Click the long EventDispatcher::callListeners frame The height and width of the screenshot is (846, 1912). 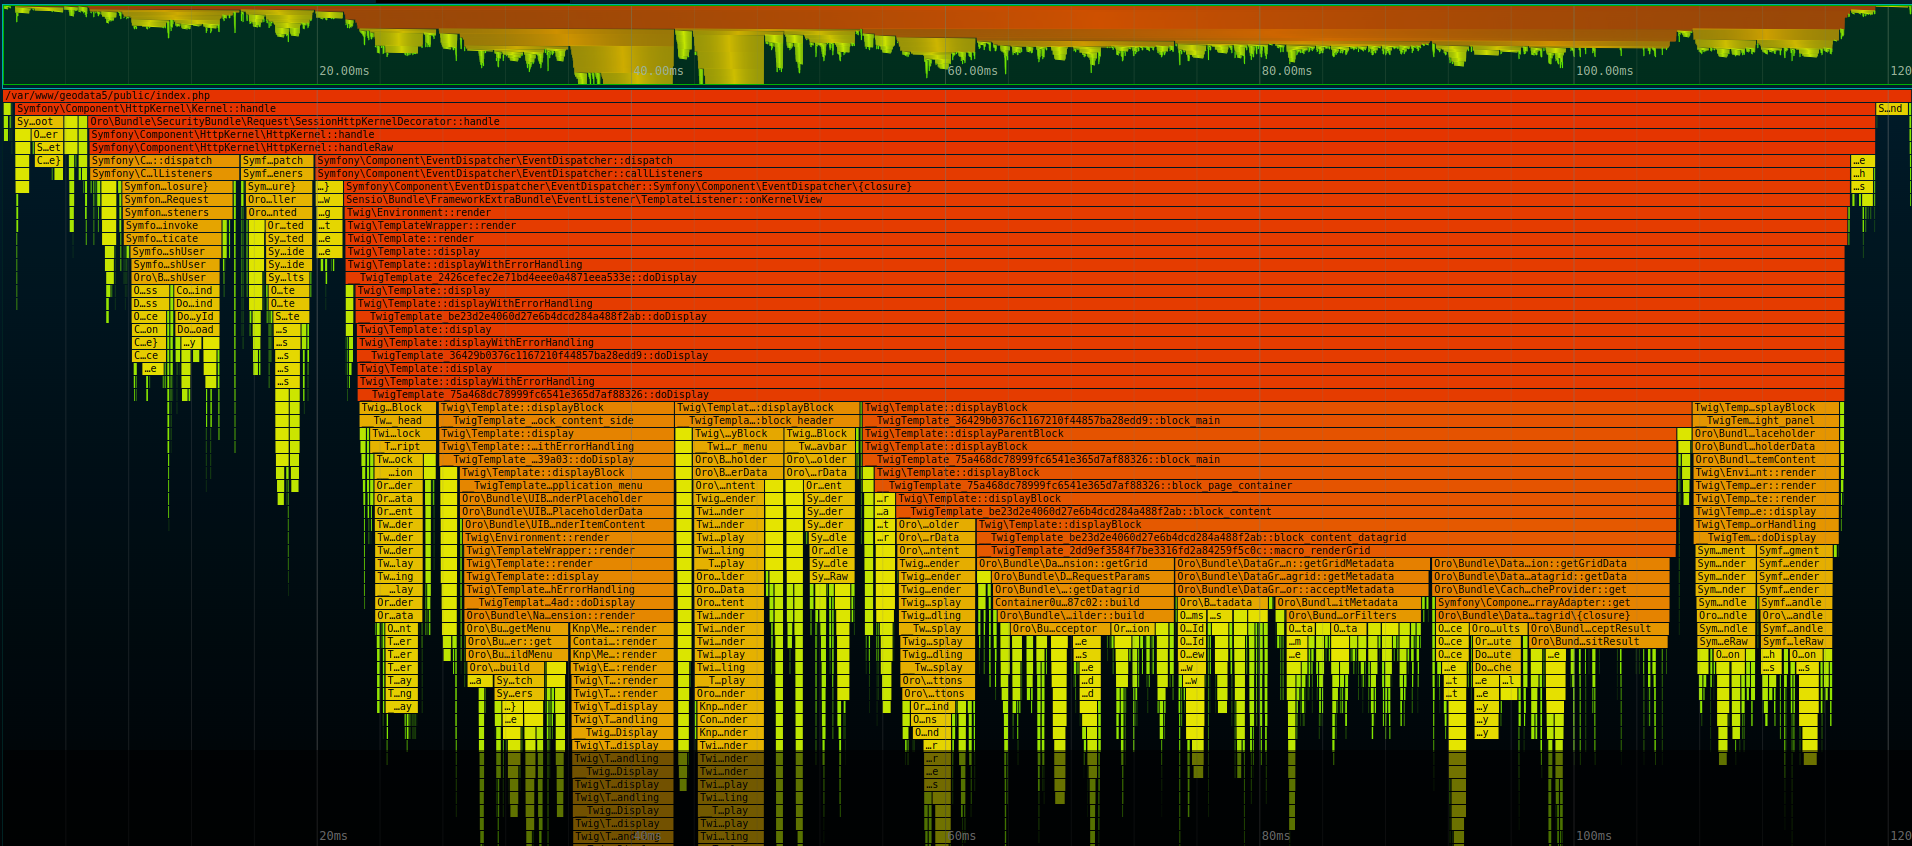click(1083, 174)
